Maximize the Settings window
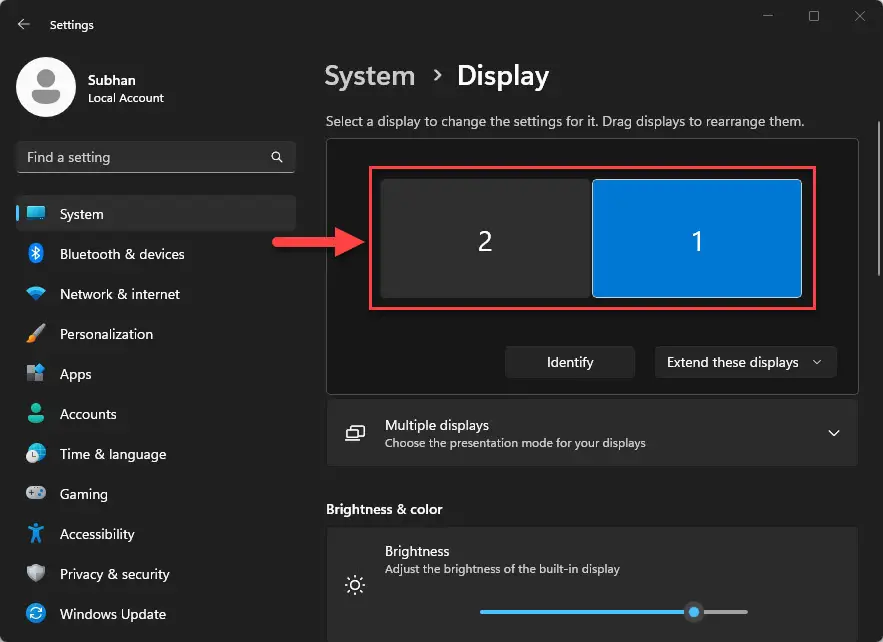Screen dimensions: 883x642 (814, 16)
